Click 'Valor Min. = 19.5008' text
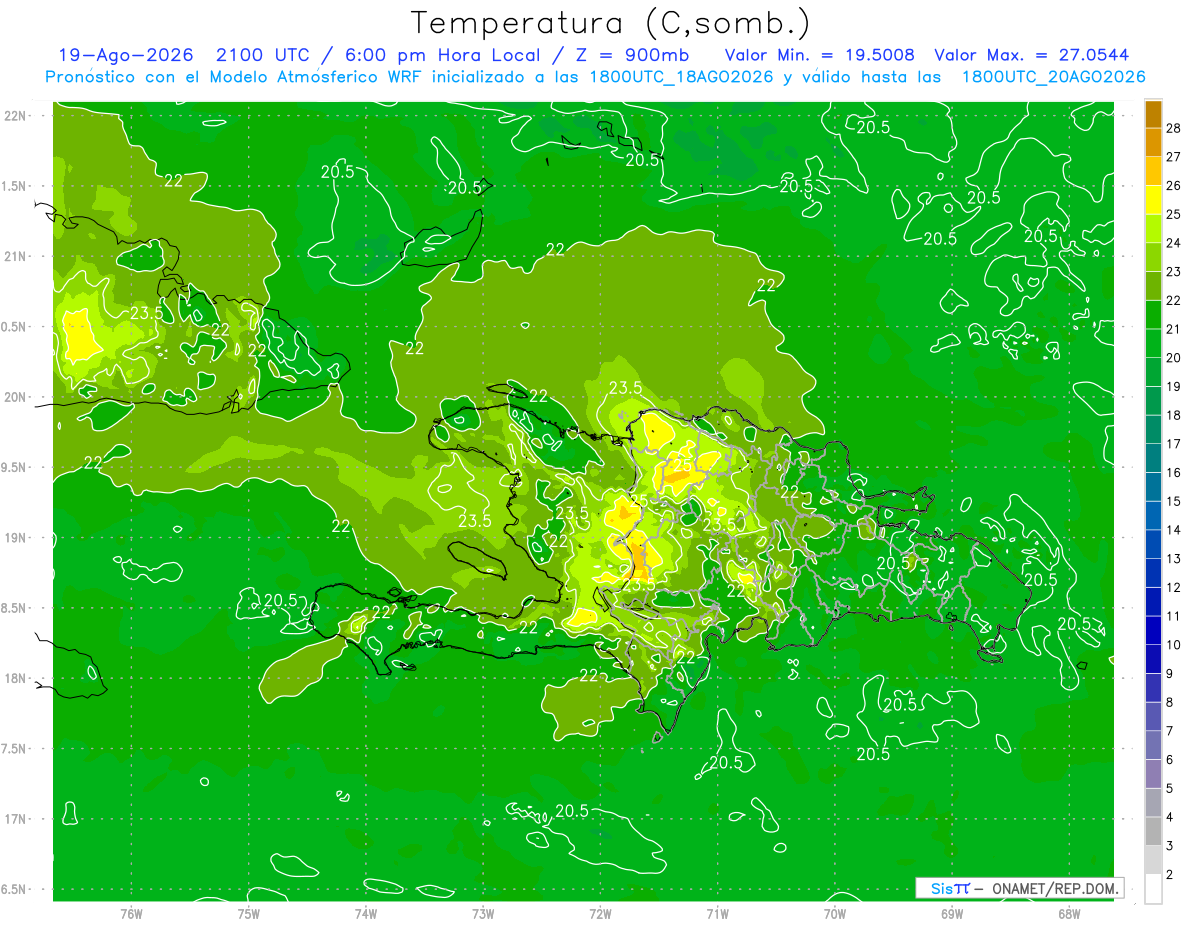Viewport: 1200px width, 927px height. pyautogui.click(x=820, y=56)
